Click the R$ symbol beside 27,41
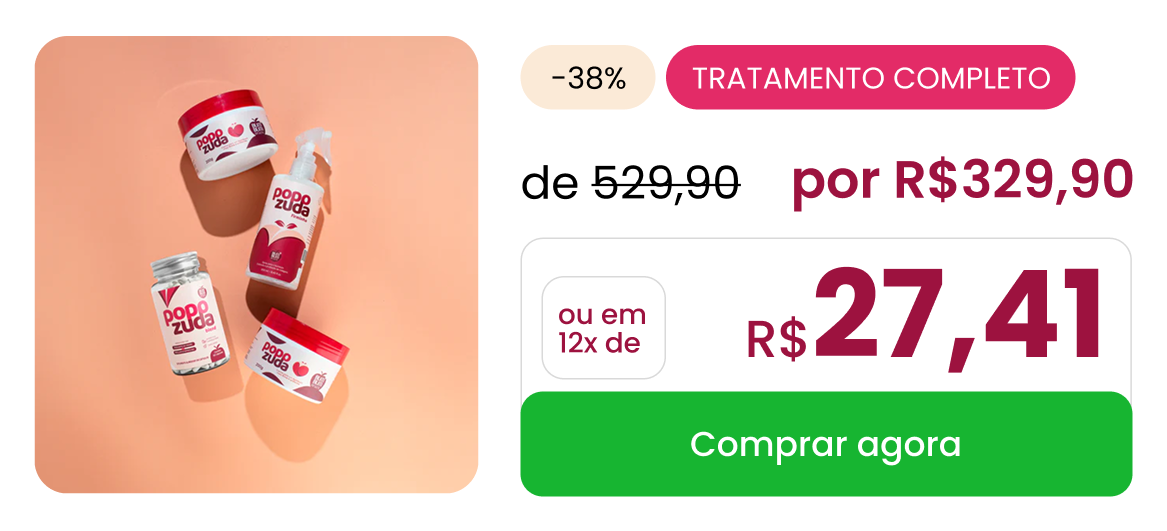 777,338
